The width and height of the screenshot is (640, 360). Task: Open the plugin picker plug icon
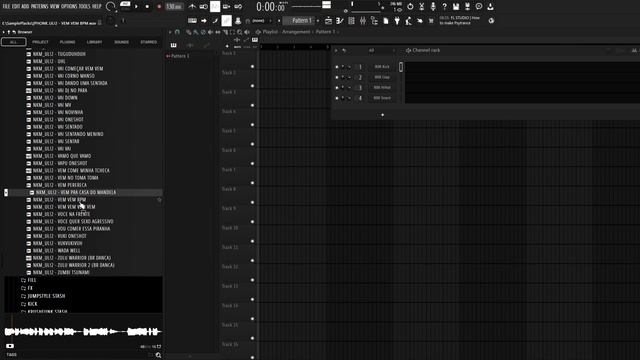pyautogui.click(x=397, y=20)
